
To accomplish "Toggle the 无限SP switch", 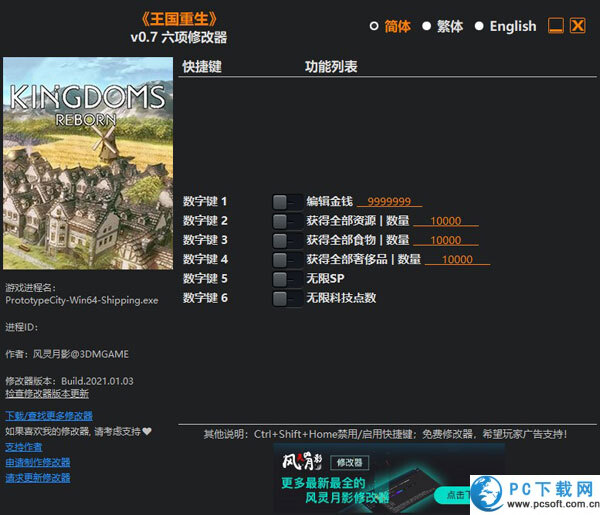I will (x=286, y=278).
